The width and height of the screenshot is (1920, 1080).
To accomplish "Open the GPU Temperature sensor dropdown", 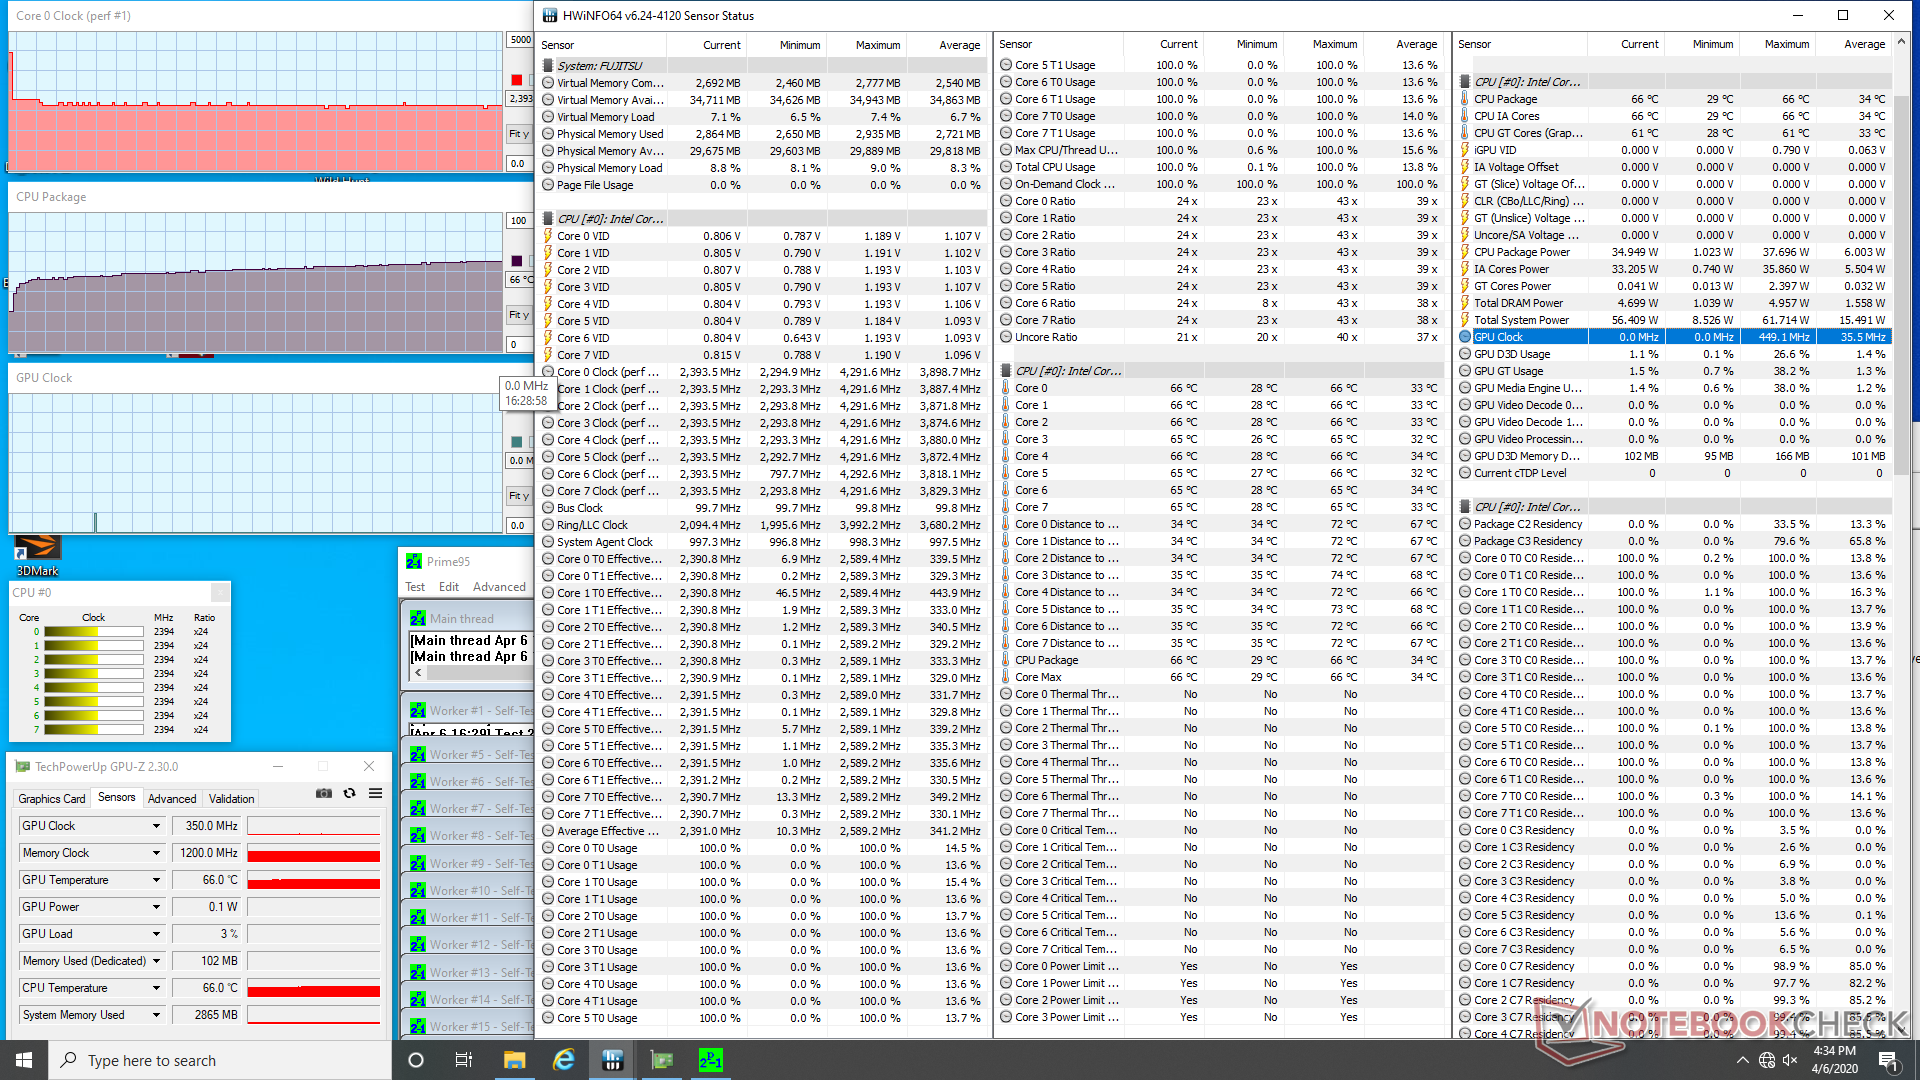I will [x=156, y=880].
